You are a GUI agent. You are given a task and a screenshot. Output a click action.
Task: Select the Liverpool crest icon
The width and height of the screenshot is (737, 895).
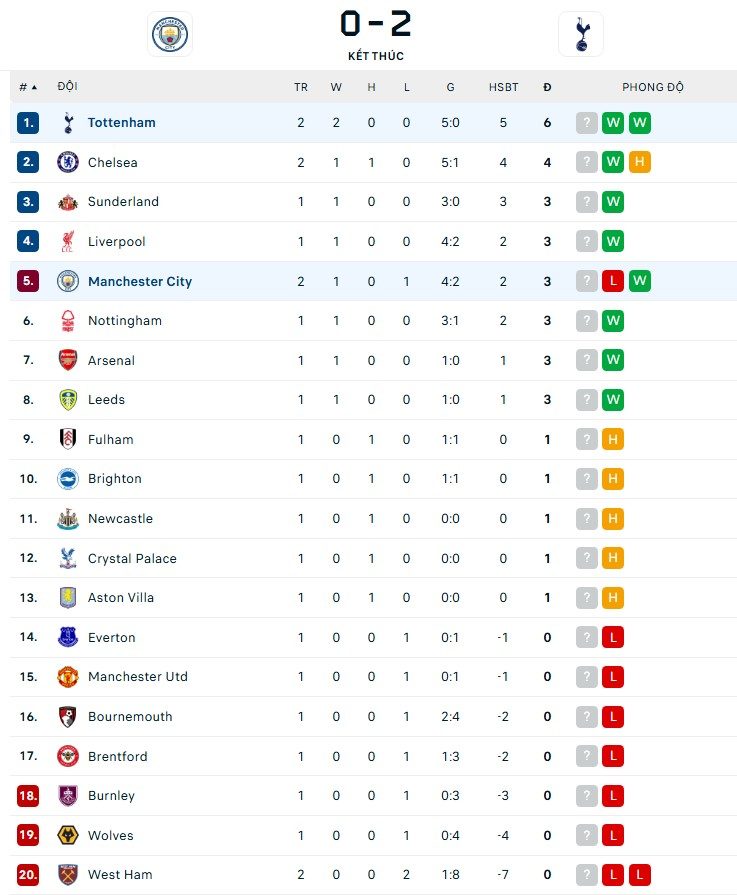click(68, 241)
